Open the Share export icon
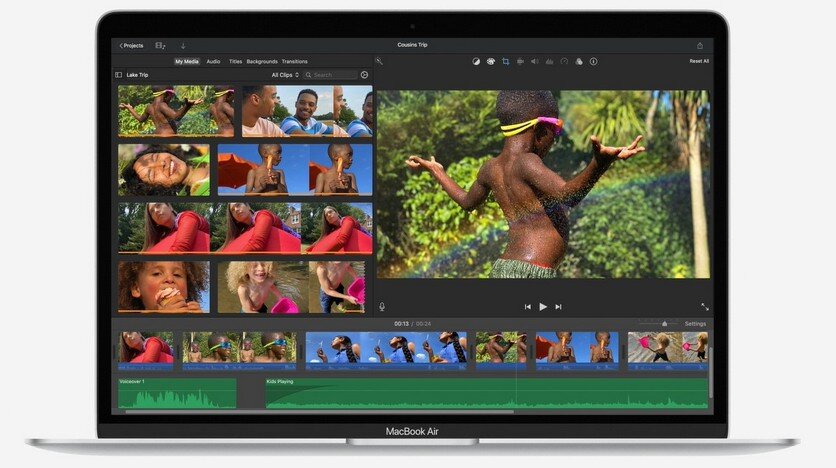 [x=700, y=46]
